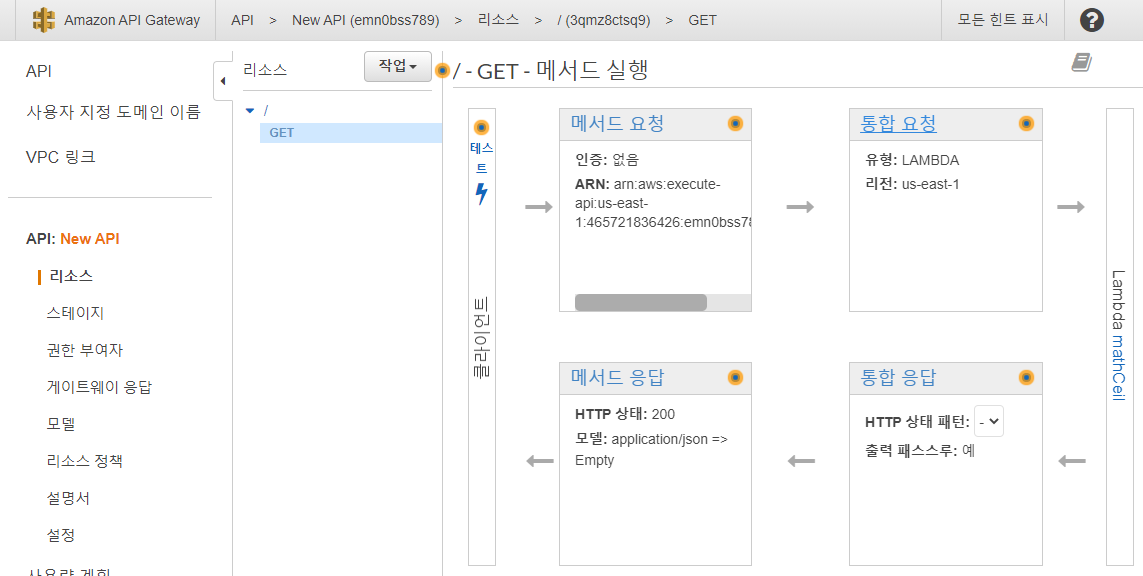Click the 메서드 요청 horizontal scrollbar thumb
The width and height of the screenshot is (1143, 576).
[641, 303]
